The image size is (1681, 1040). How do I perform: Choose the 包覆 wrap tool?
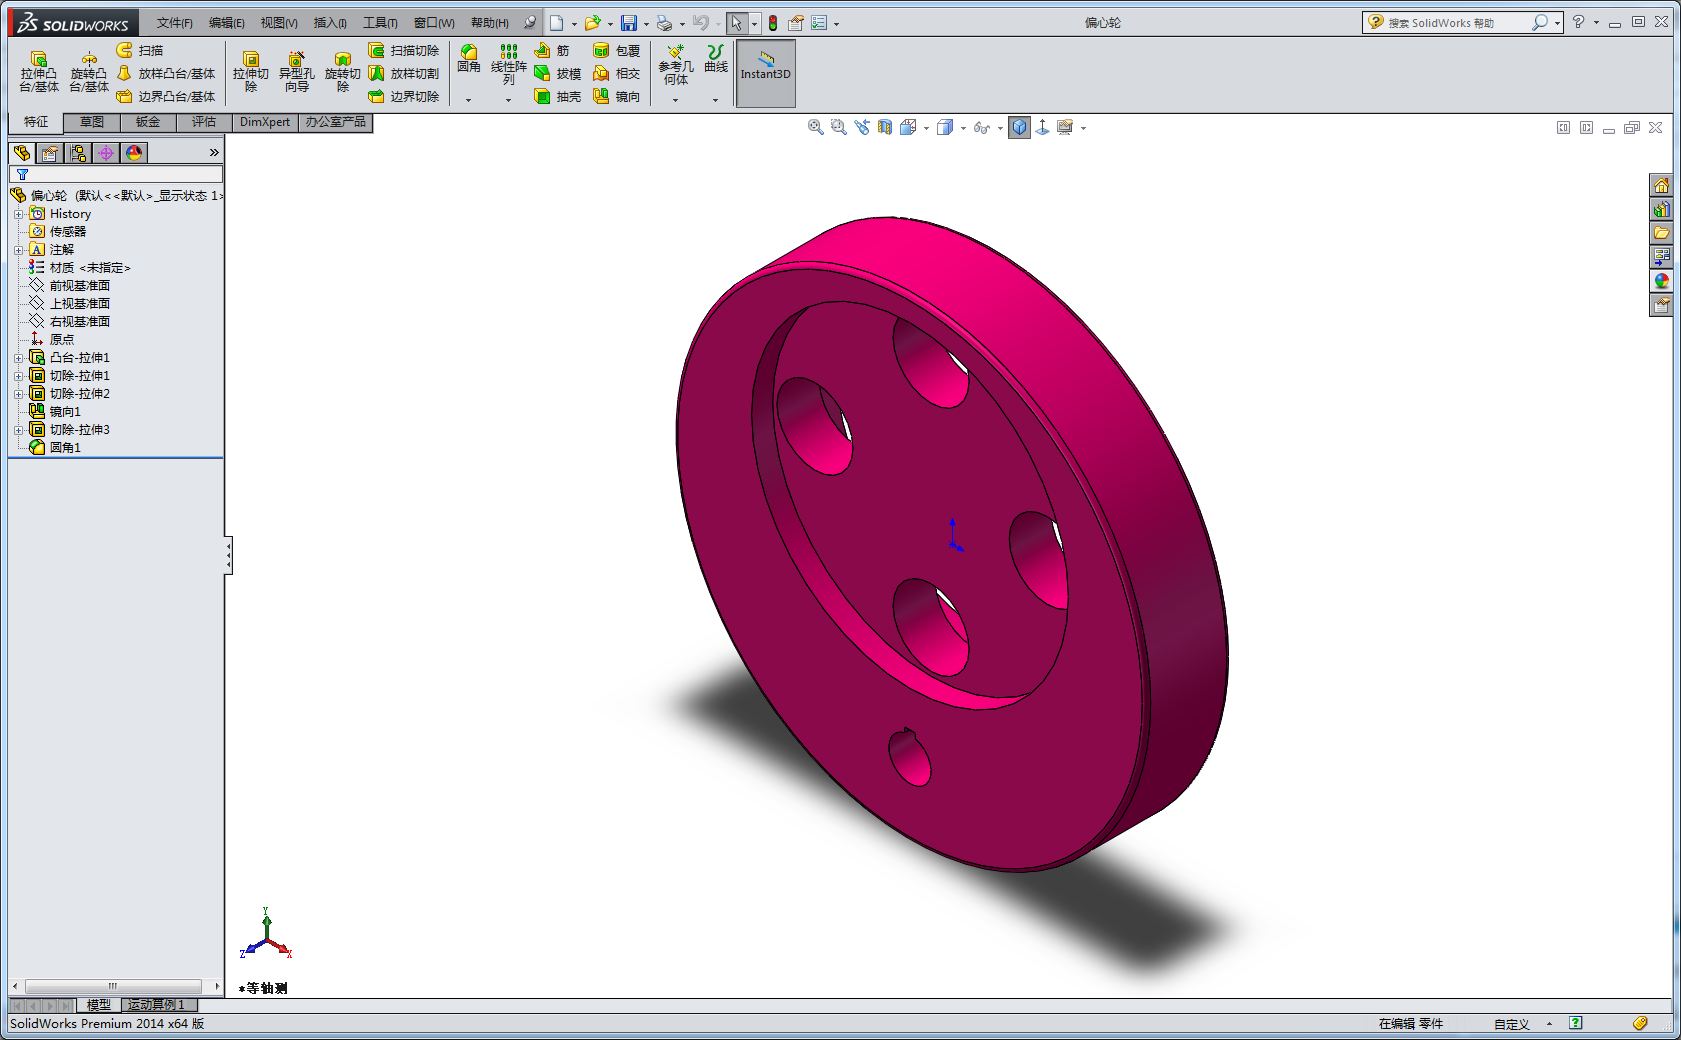pos(616,50)
